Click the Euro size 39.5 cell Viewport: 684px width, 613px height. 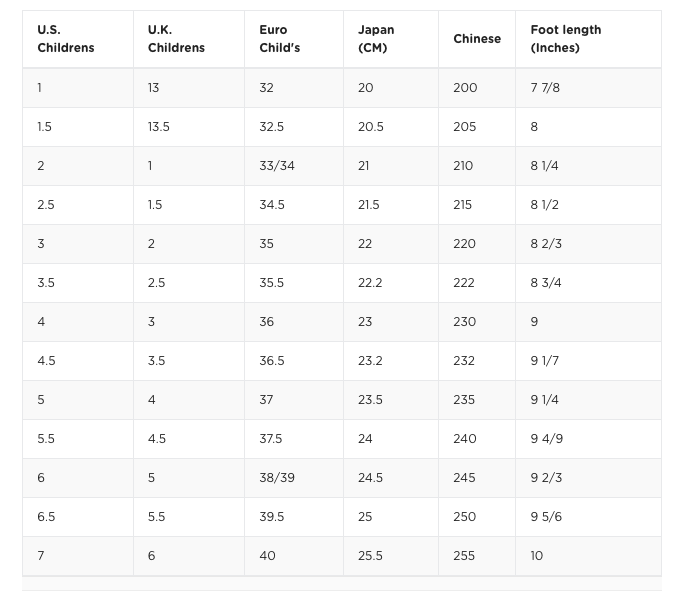tap(272, 517)
